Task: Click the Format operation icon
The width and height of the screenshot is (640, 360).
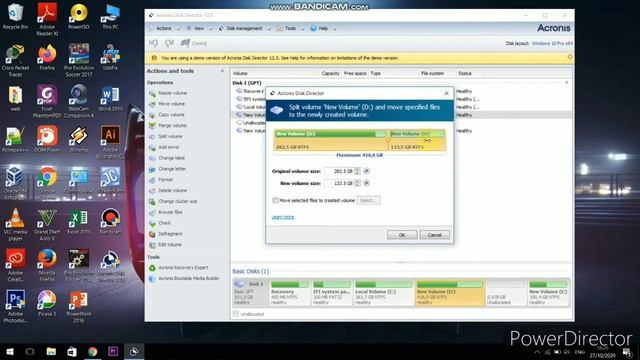Action: (152, 180)
